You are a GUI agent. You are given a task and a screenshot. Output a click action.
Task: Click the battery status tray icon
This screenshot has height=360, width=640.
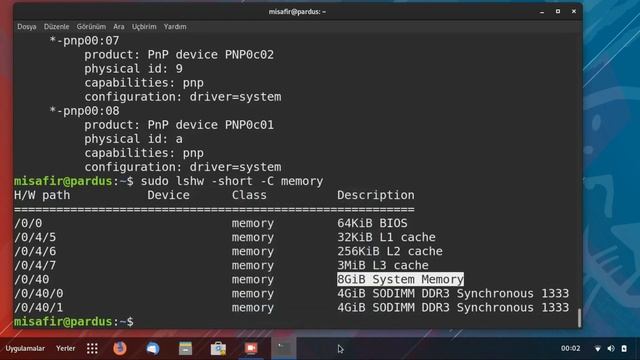[x=624, y=349]
